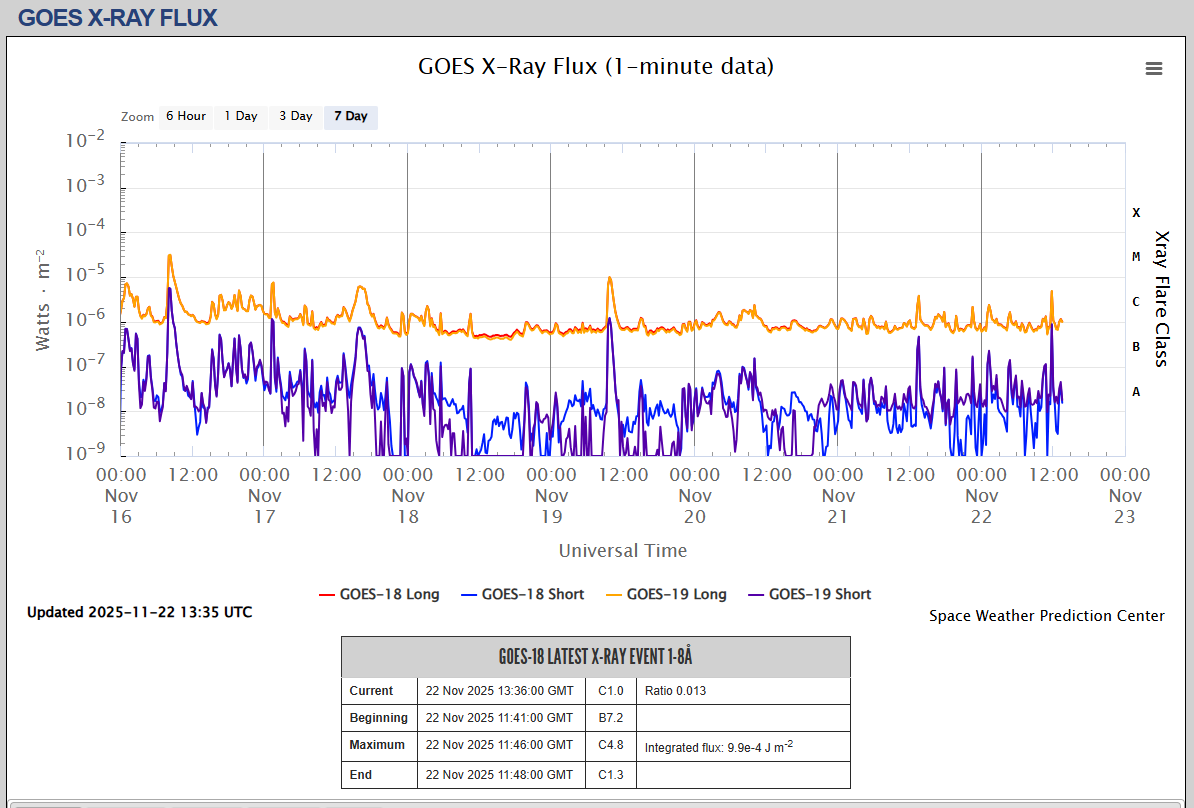Click the chart title GOES X-Ray Flux
The height and width of the screenshot is (808, 1194).
tap(595, 67)
